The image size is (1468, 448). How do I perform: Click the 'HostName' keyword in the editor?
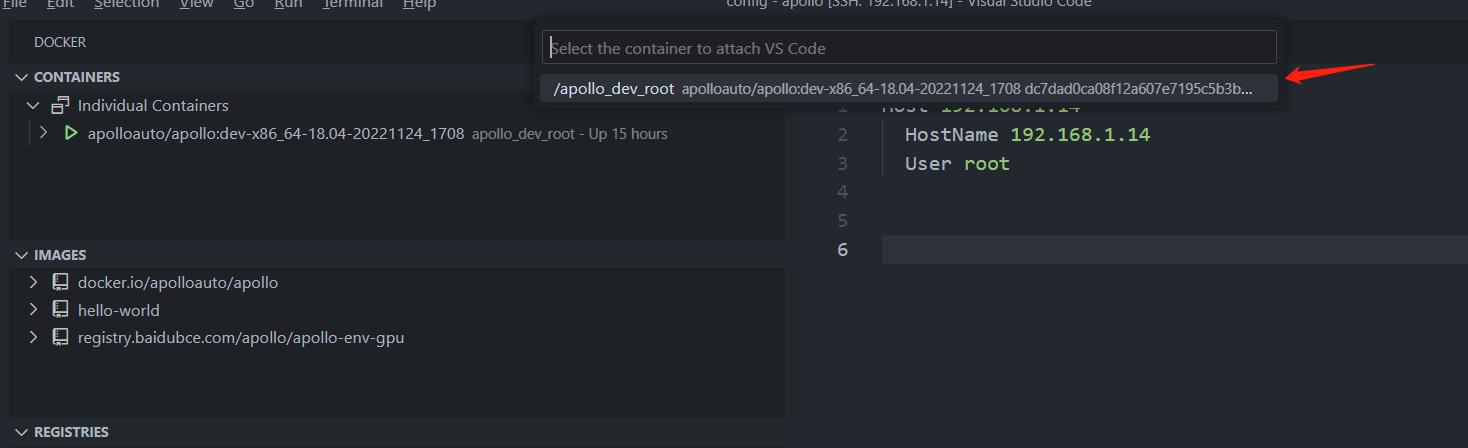(953, 134)
